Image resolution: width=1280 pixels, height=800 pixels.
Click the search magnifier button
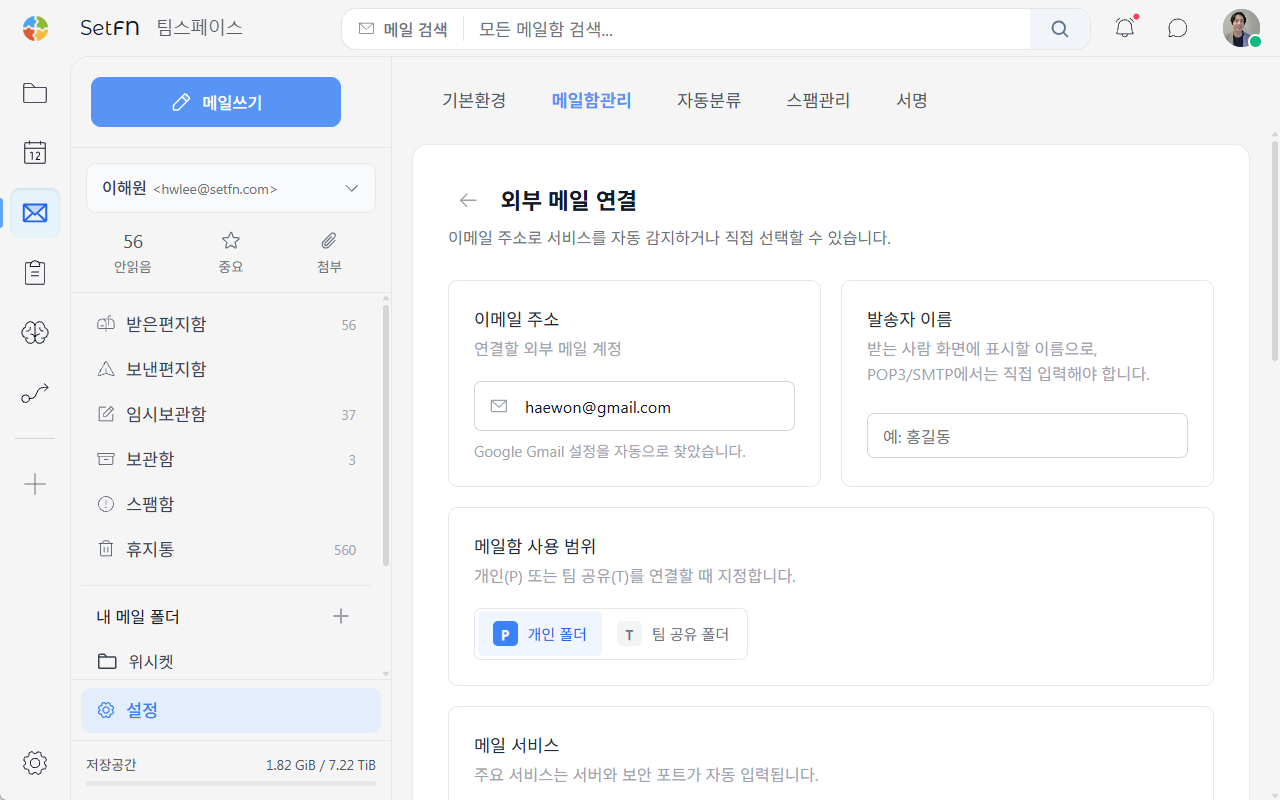coord(1060,29)
